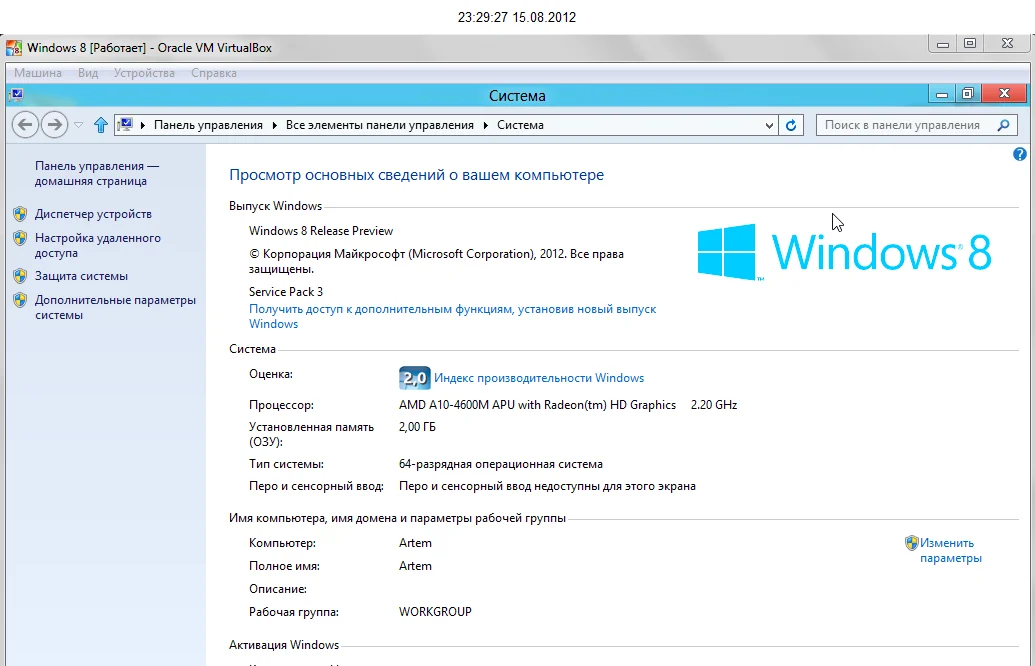The width and height of the screenshot is (1035, 666).
Task: Minimize the Система window
Action: pyautogui.click(x=942, y=94)
